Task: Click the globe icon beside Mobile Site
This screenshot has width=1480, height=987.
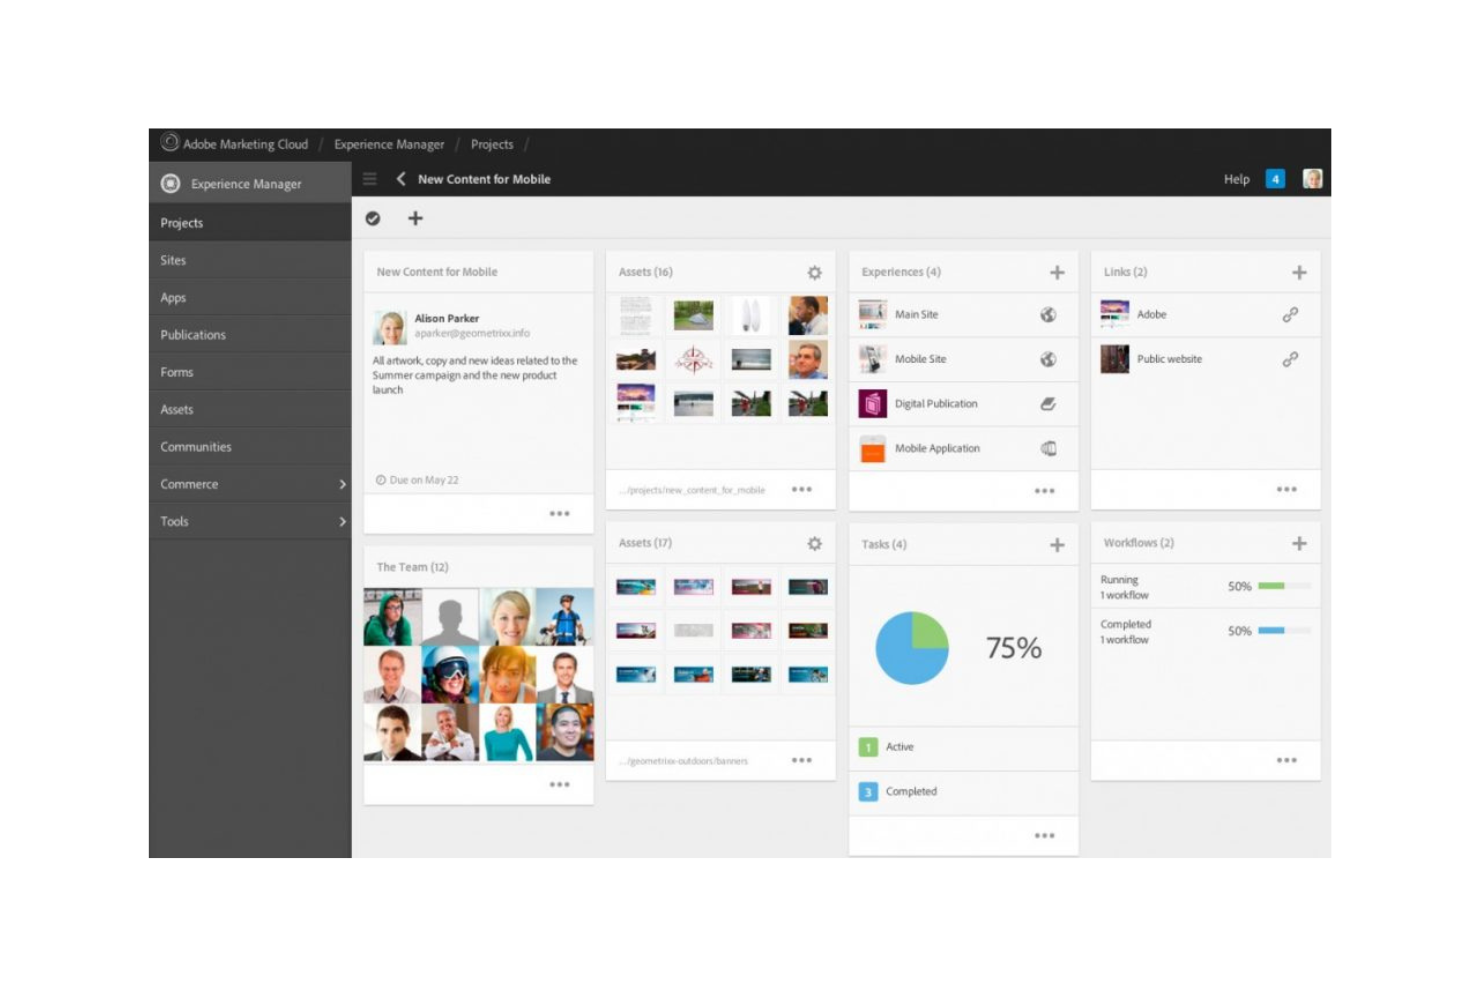Action: coord(1048,359)
